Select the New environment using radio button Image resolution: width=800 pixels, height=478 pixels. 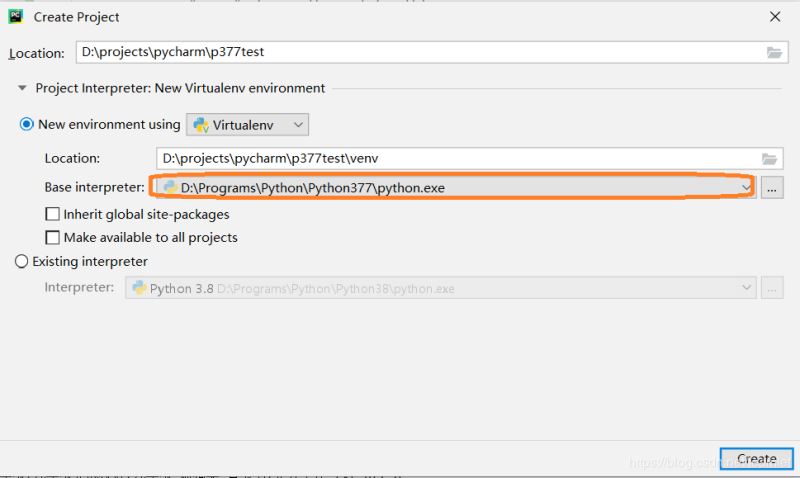click(27, 125)
